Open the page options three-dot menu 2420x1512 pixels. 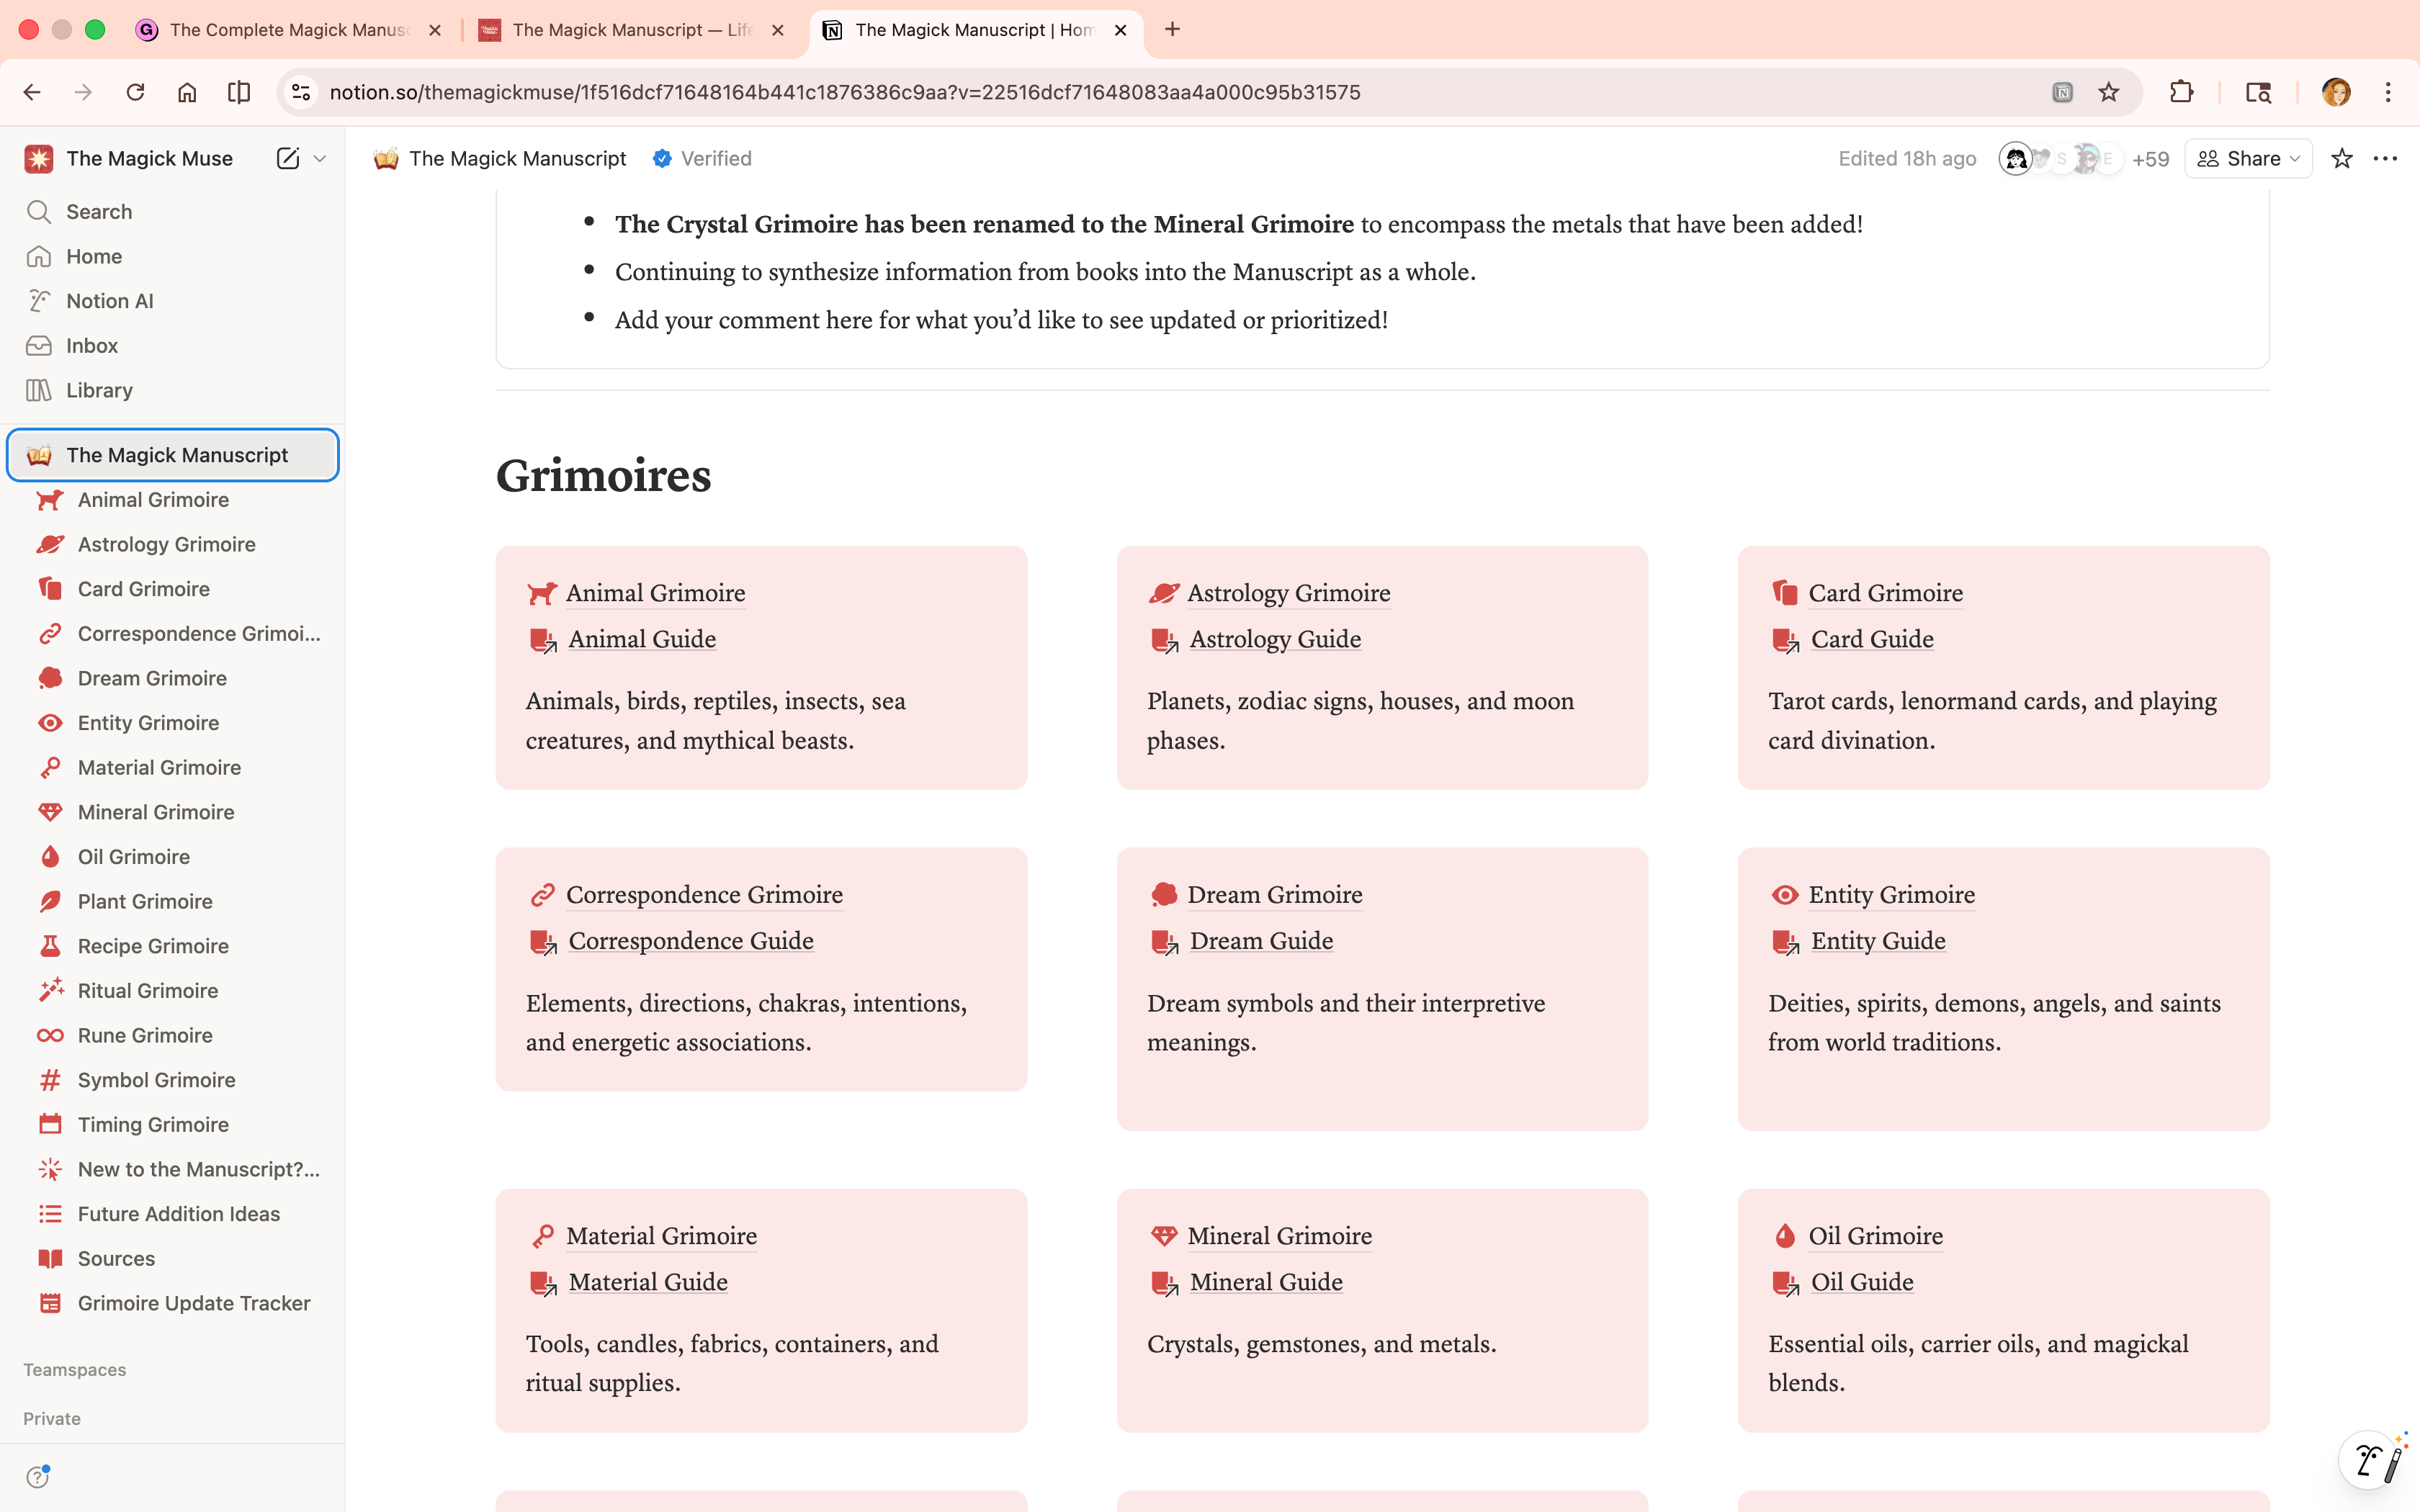pos(2385,158)
